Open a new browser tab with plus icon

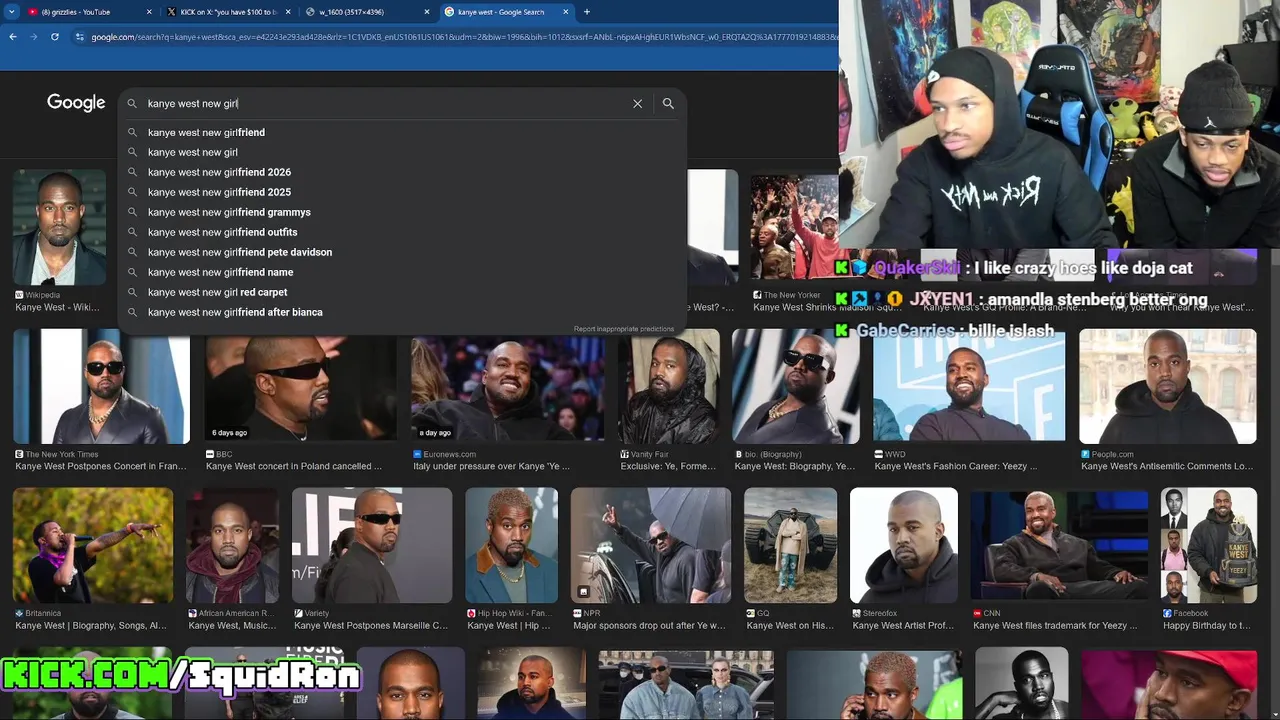pos(586,12)
